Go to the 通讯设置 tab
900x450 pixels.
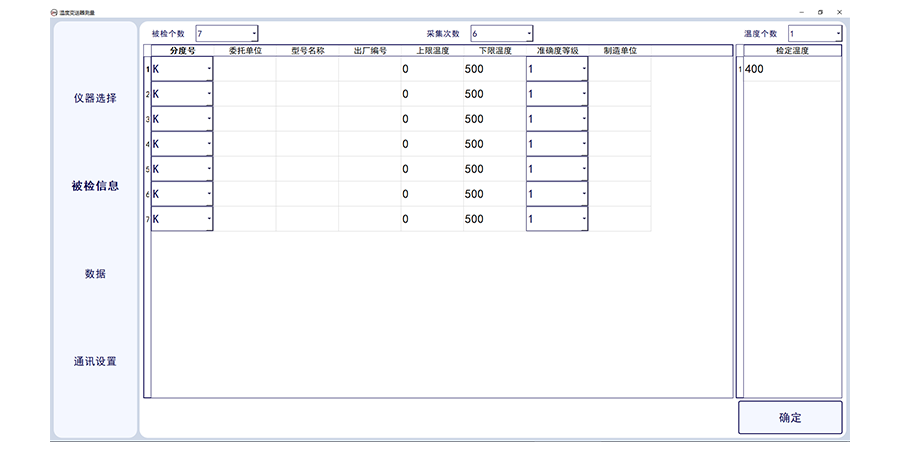click(x=95, y=361)
